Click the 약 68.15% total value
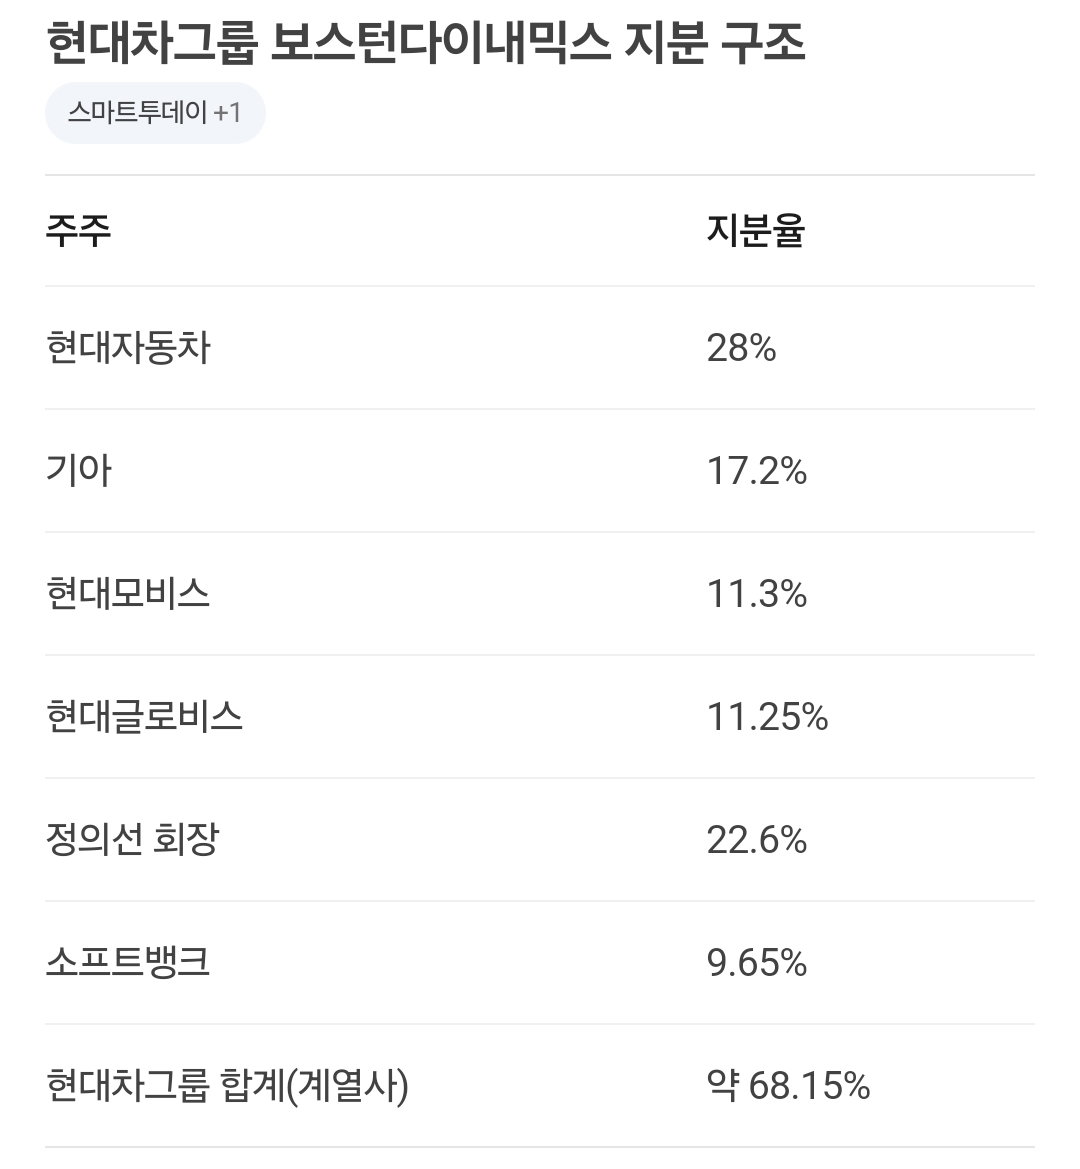 (788, 1086)
